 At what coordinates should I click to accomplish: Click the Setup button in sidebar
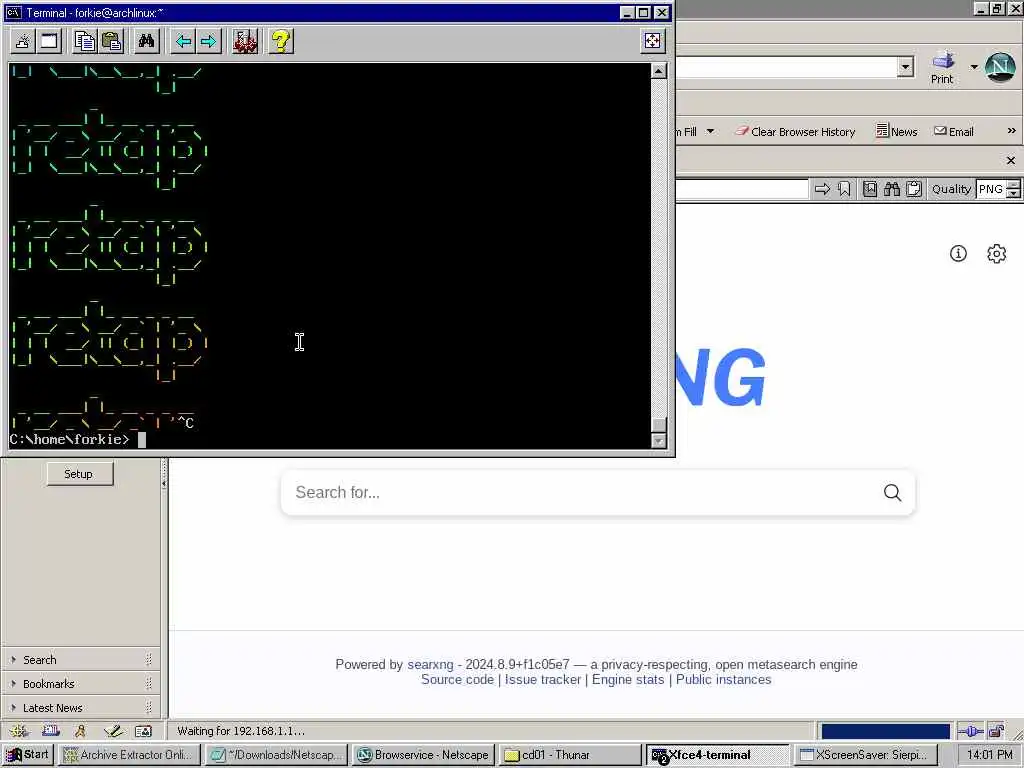point(80,474)
